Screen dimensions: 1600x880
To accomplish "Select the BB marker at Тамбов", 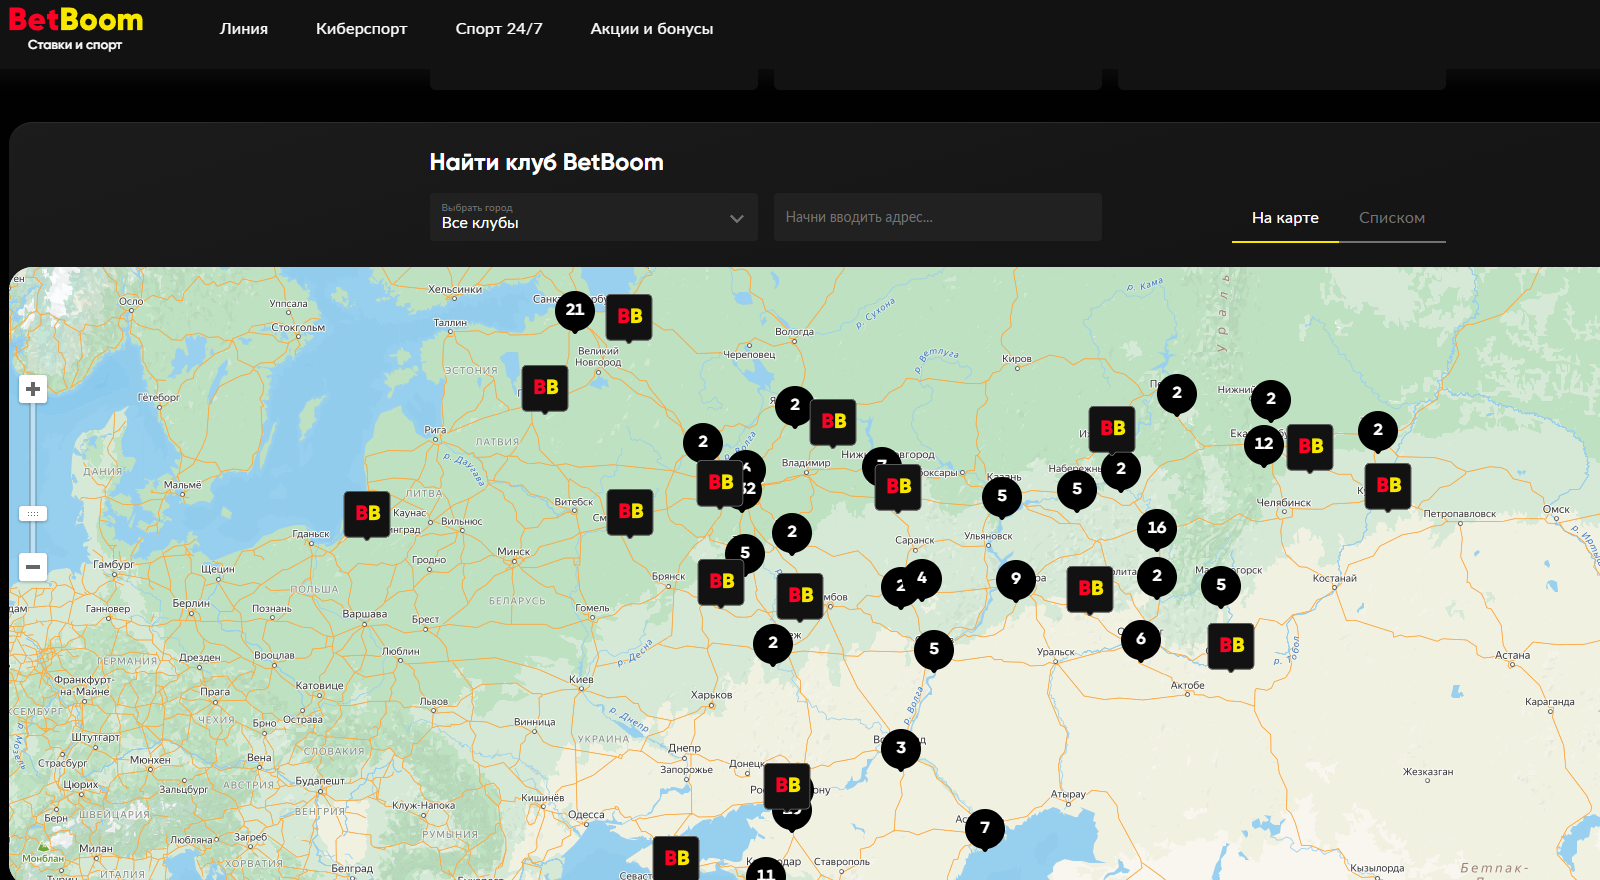I will click(x=800, y=596).
